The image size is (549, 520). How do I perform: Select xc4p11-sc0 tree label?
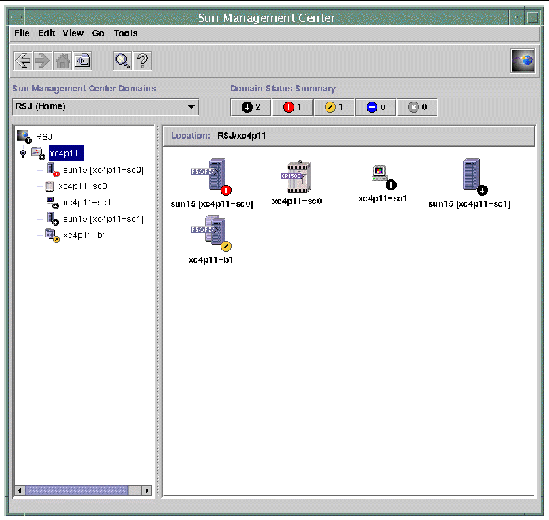point(83,186)
